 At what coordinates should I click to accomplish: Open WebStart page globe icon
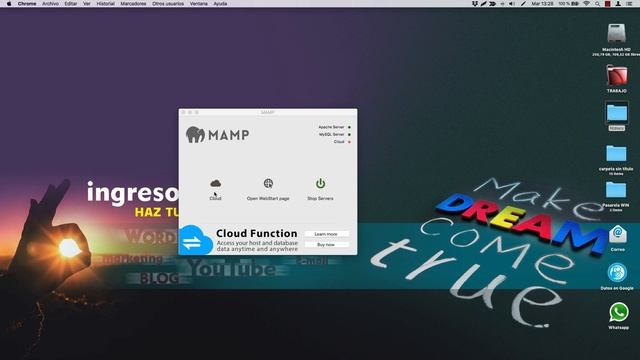(x=268, y=184)
